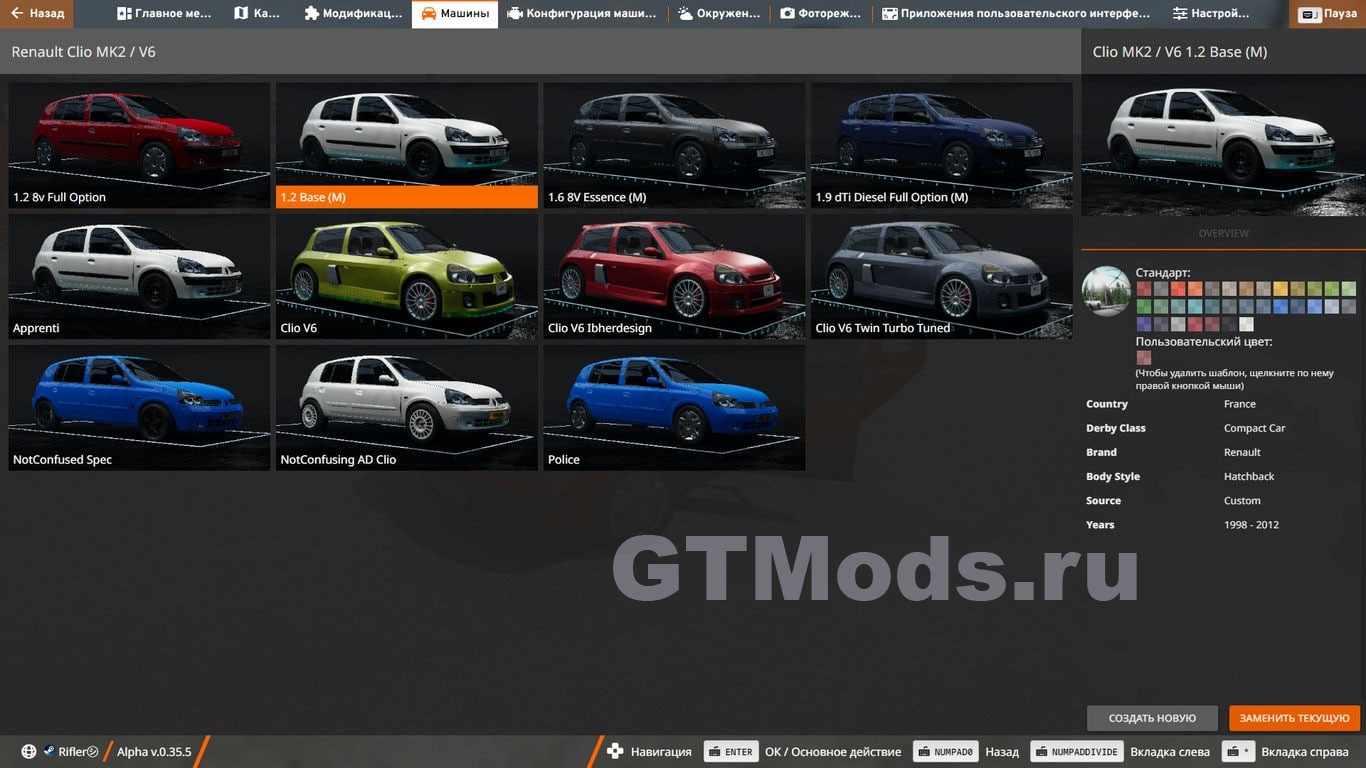The image size is (1366, 768).
Task: Pick the near-black standard color swatch
Action: click(1229, 324)
